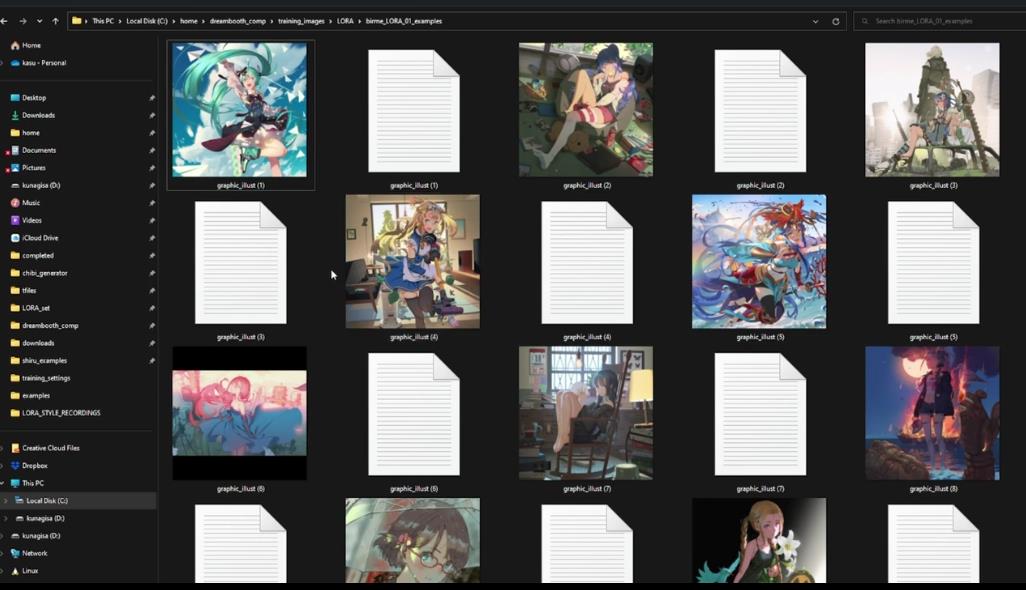
Task: Select the graphic_illust (5) image thumbnail
Action: click(x=759, y=262)
